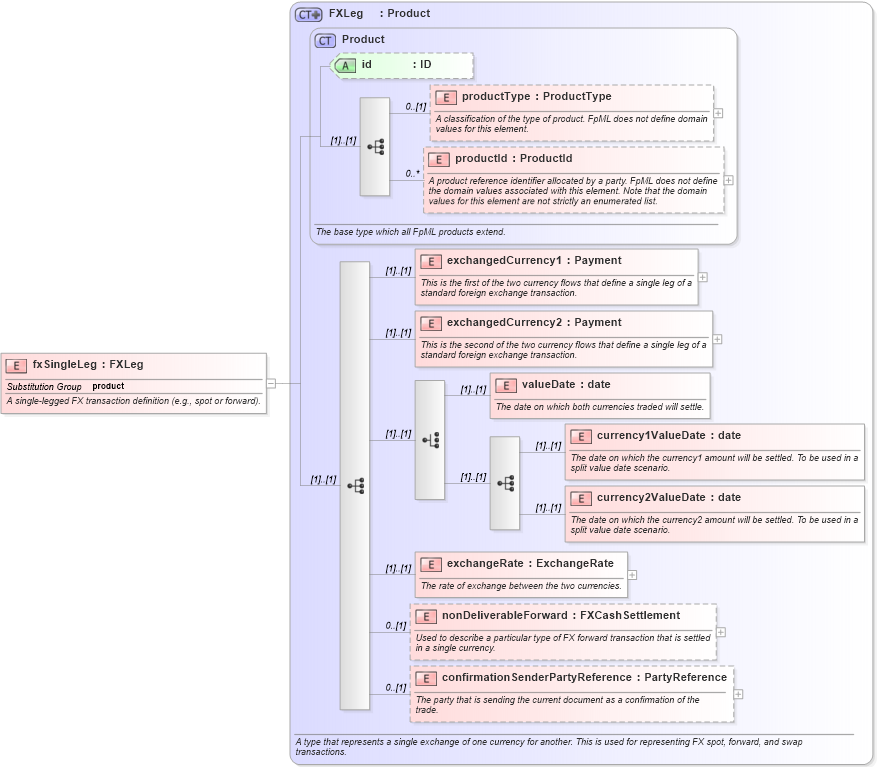The height and width of the screenshot is (767, 878).
Task: Click the E icon on exchangedCurrency1
Action: pos(430,261)
